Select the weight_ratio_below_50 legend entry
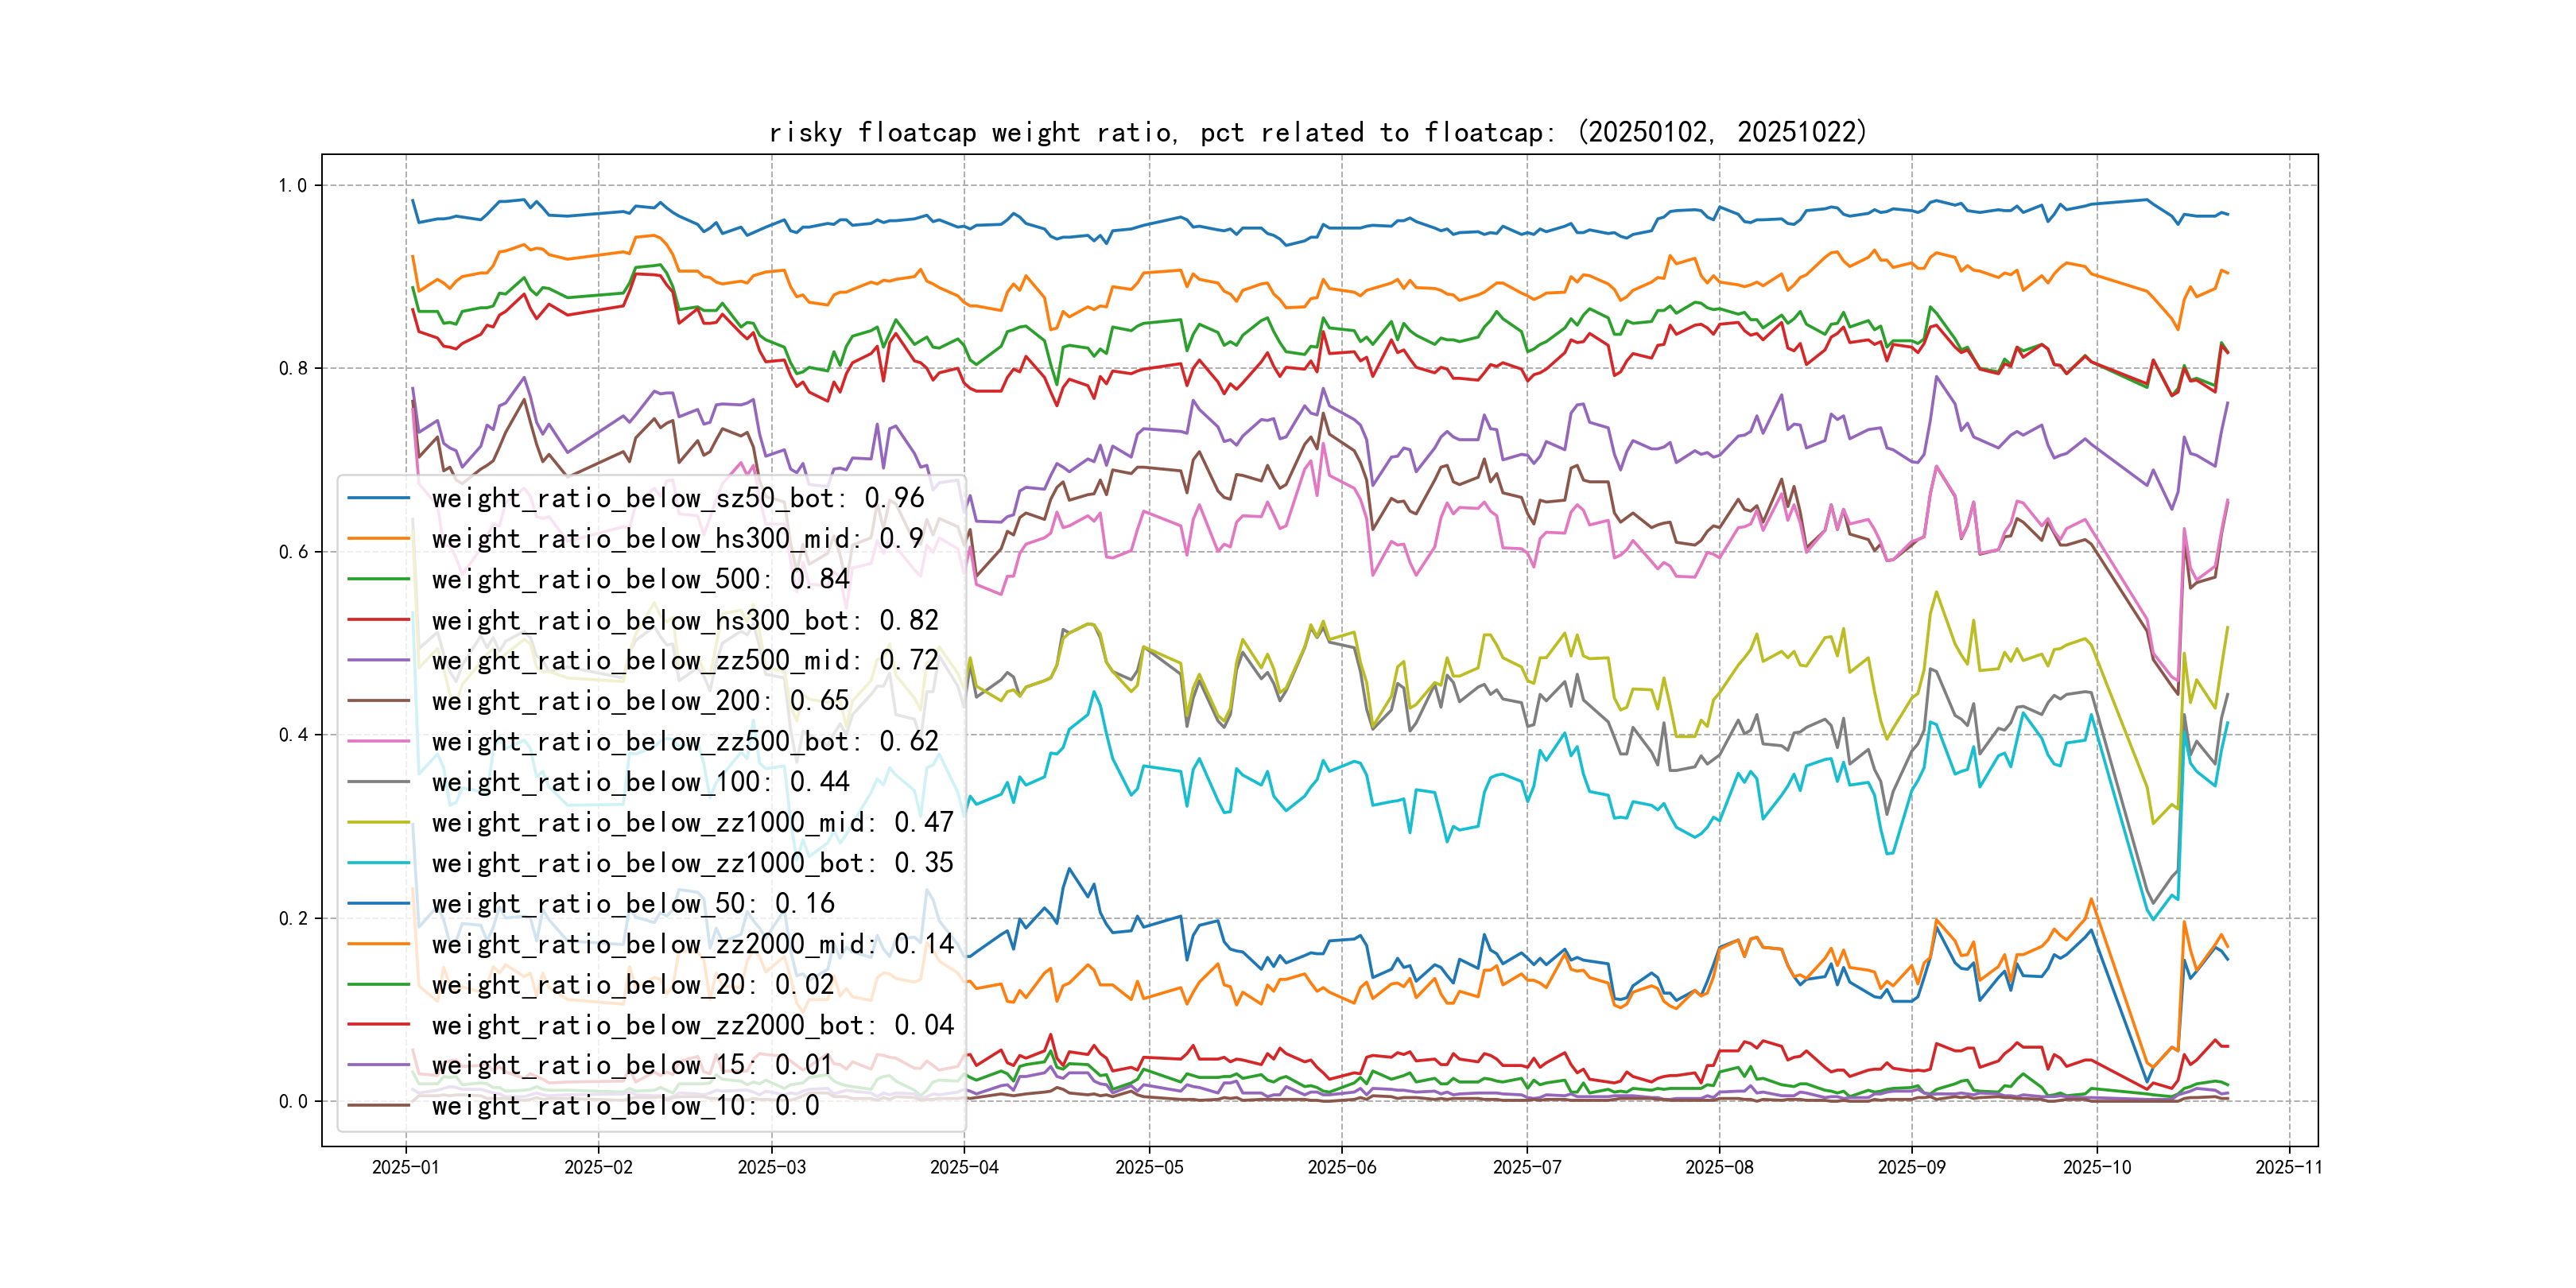This screenshot has width=2576, height=1288. (632, 904)
